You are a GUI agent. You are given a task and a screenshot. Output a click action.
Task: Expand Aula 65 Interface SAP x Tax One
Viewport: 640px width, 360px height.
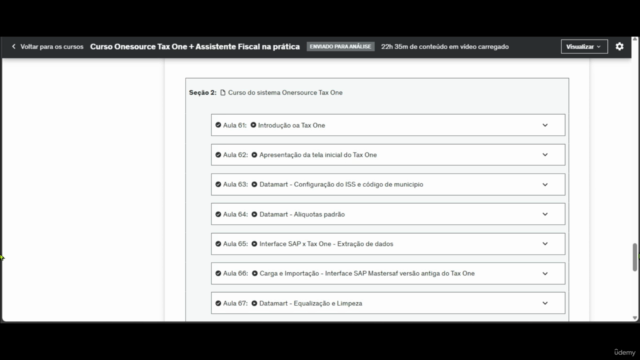[545, 244]
